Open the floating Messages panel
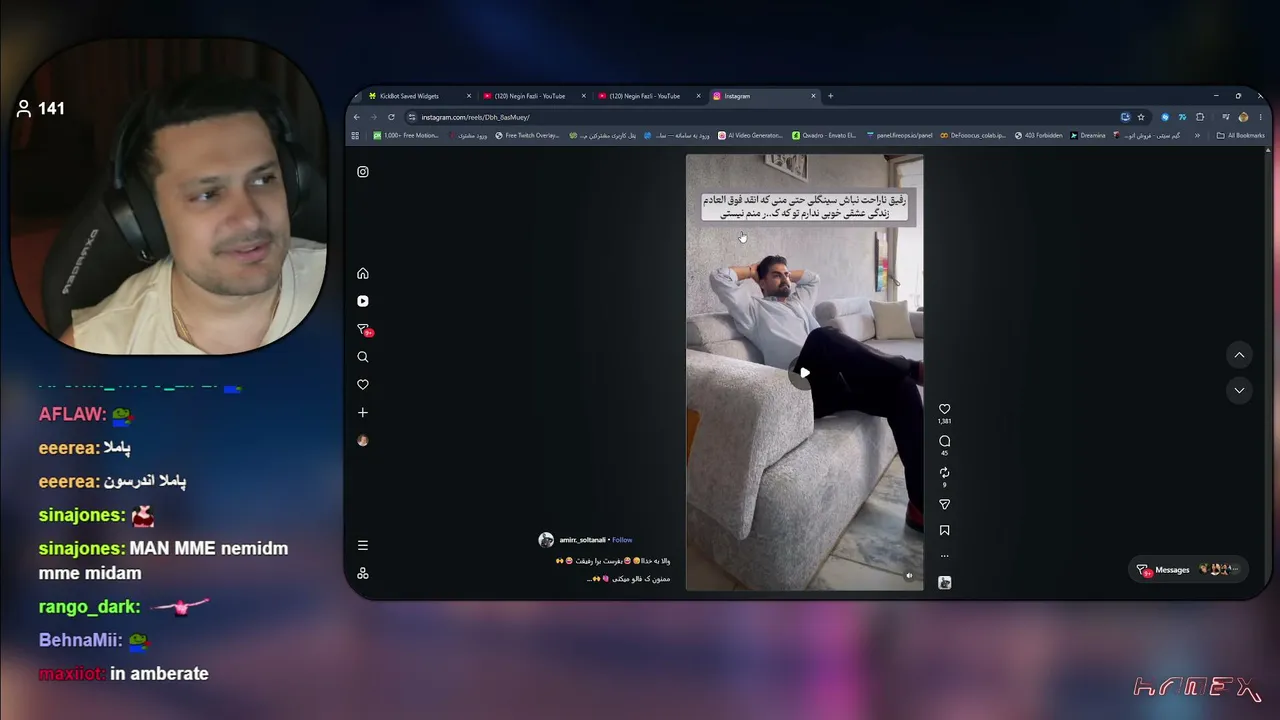Image resolution: width=1280 pixels, height=720 pixels. click(1189, 570)
